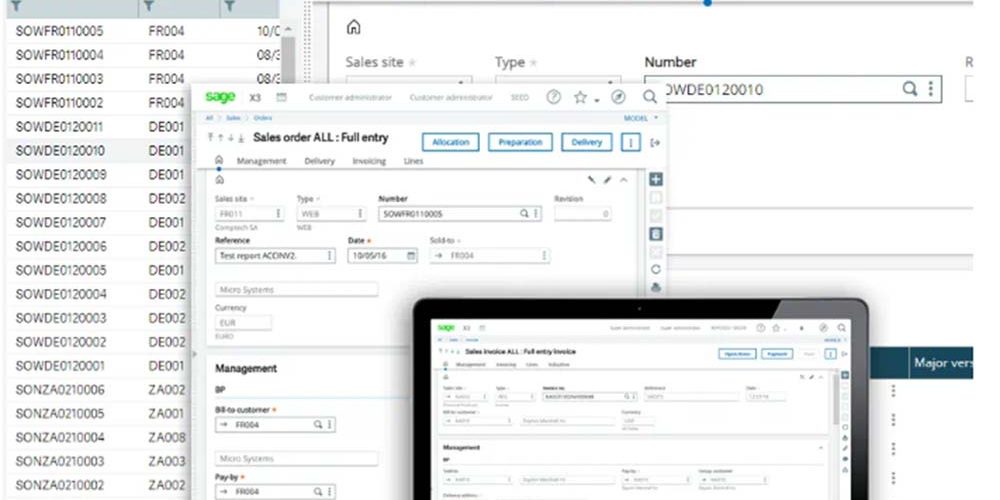Click search icon in Bill-to customer field
The height and width of the screenshot is (500, 1000).
pos(318,424)
